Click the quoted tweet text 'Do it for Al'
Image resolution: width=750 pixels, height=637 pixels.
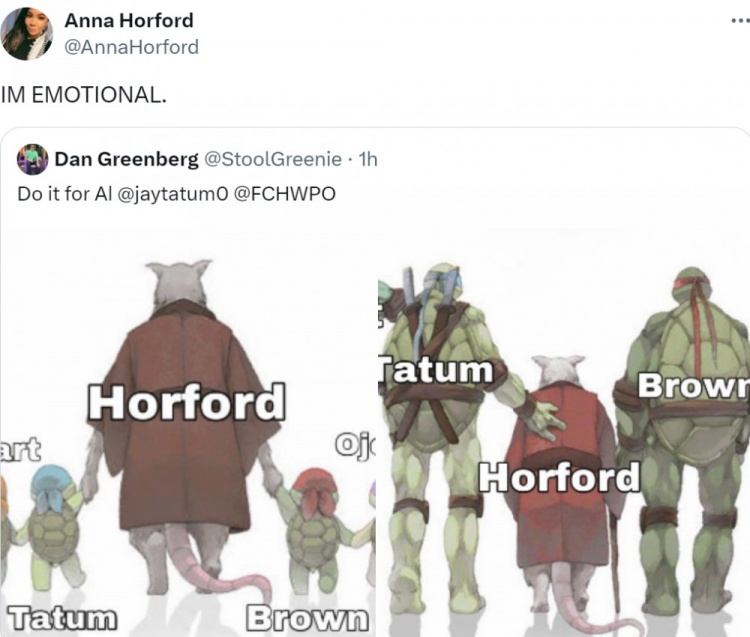pos(65,194)
